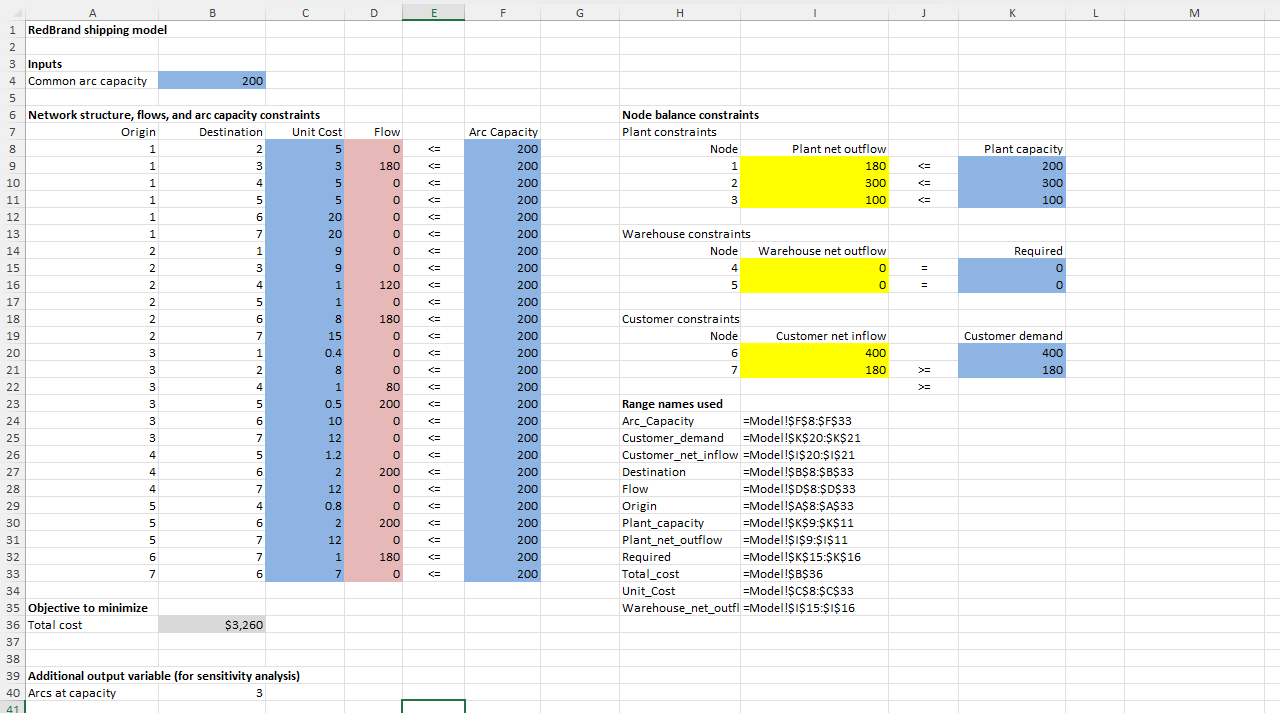Select the Total cost cell showing $3,260
Screen dimensions: 1280x713
211,624
